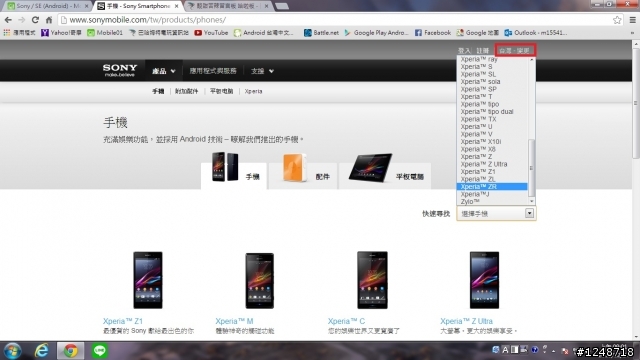
Task: Click the address bar URL
Action: pyautogui.click(x=148, y=20)
